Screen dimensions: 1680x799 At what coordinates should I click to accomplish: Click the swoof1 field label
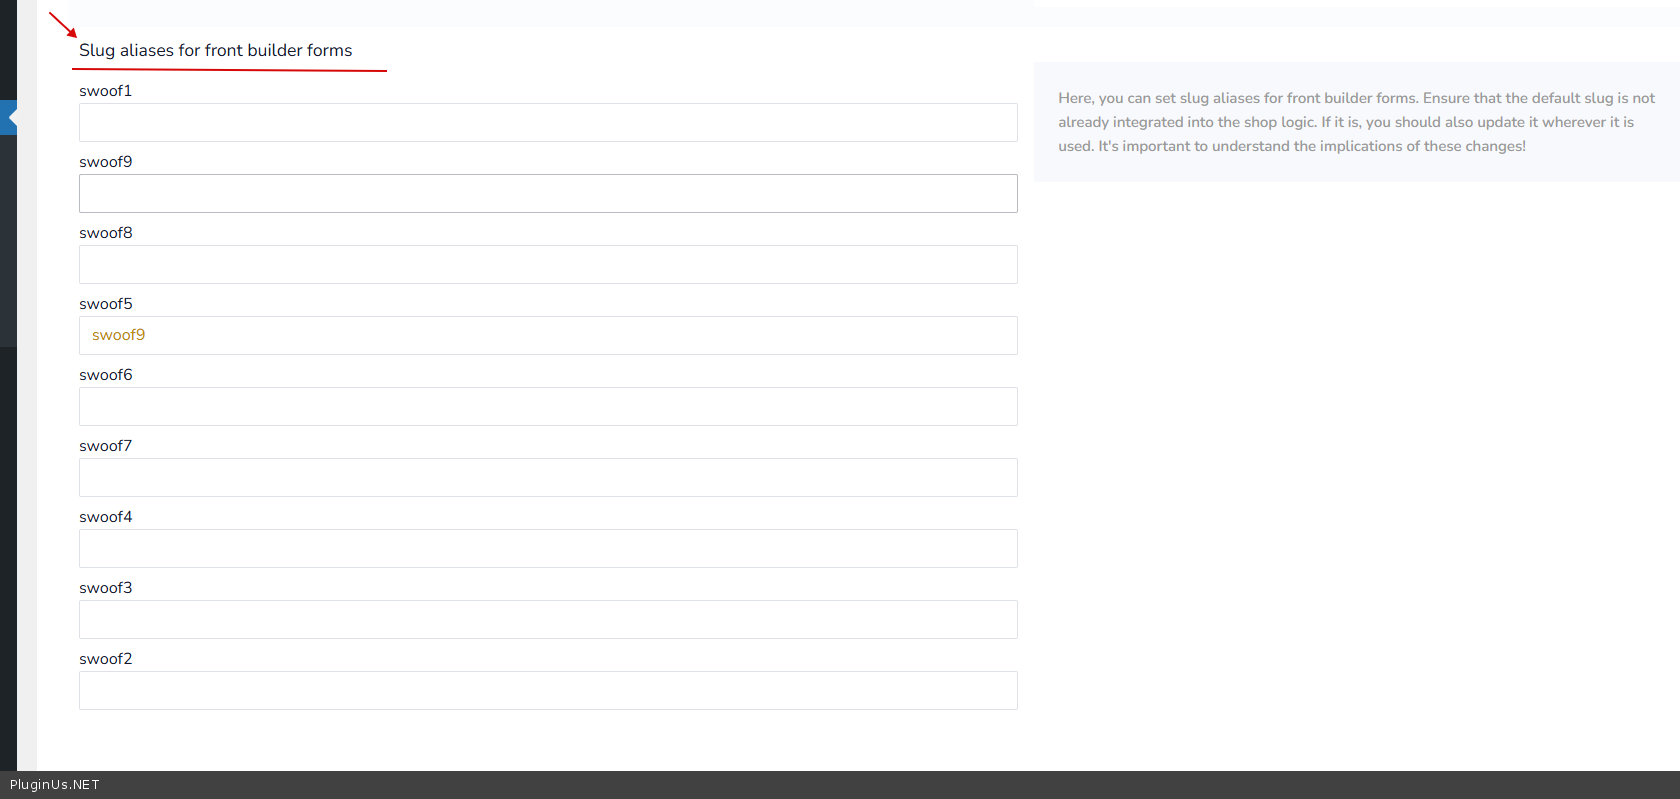coord(105,91)
